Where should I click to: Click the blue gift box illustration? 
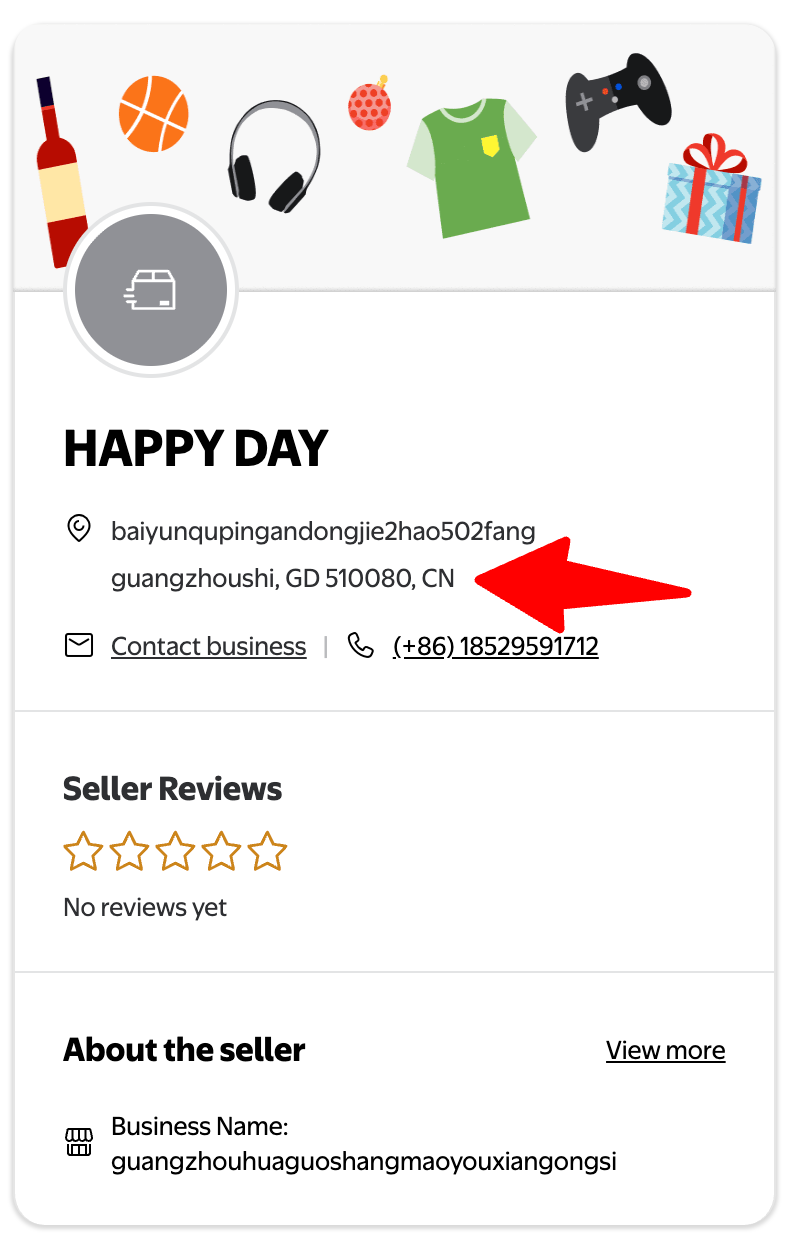(x=711, y=189)
